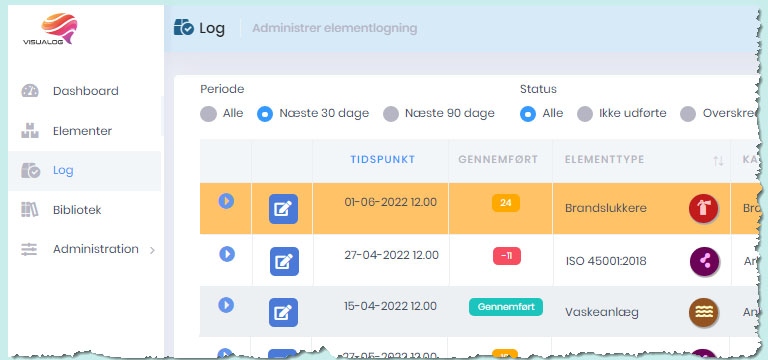Viewport: 768px width, 360px height.
Task: Sort by Elementtype arrows icon
Action: tap(718, 161)
